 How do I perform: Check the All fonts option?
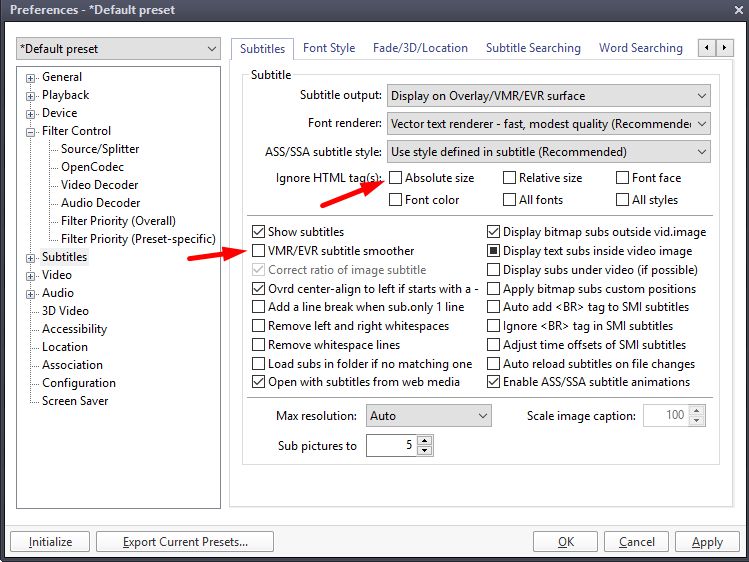[509, 200]
